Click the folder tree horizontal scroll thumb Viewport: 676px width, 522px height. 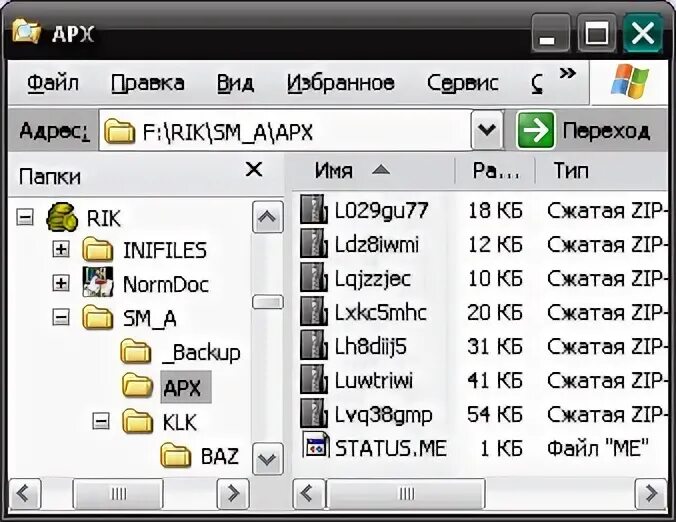coord(118,494)
